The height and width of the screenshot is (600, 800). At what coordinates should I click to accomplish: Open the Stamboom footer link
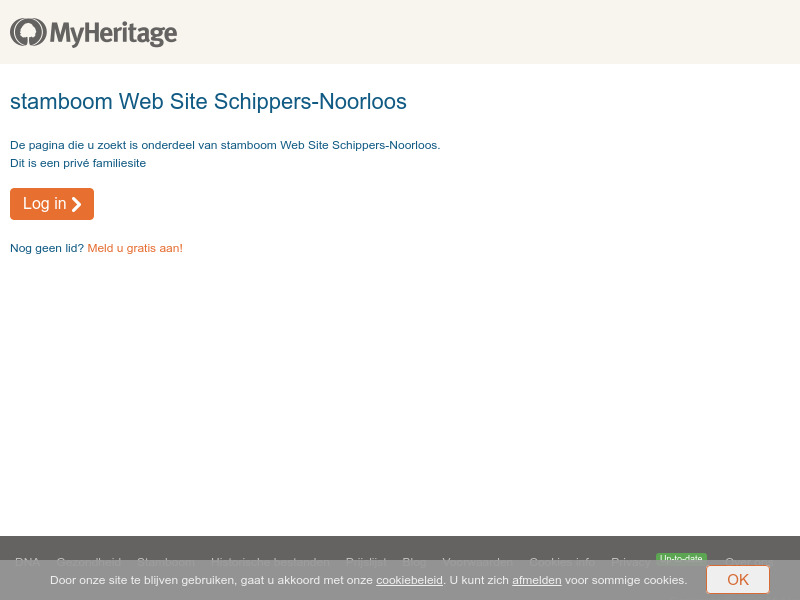coord(165,562)
